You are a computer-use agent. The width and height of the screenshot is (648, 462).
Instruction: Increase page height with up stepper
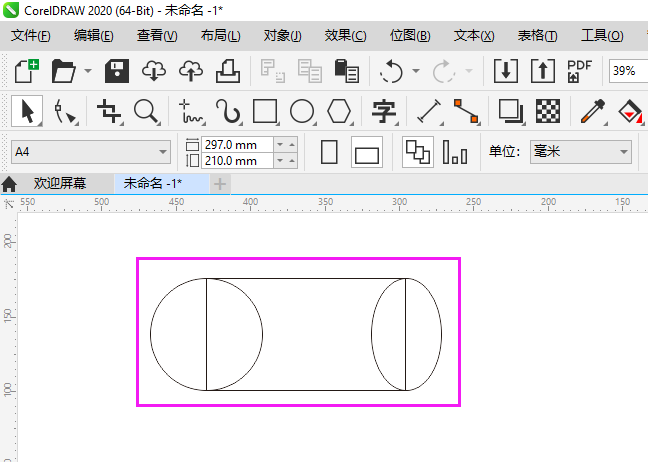point(292,160)
